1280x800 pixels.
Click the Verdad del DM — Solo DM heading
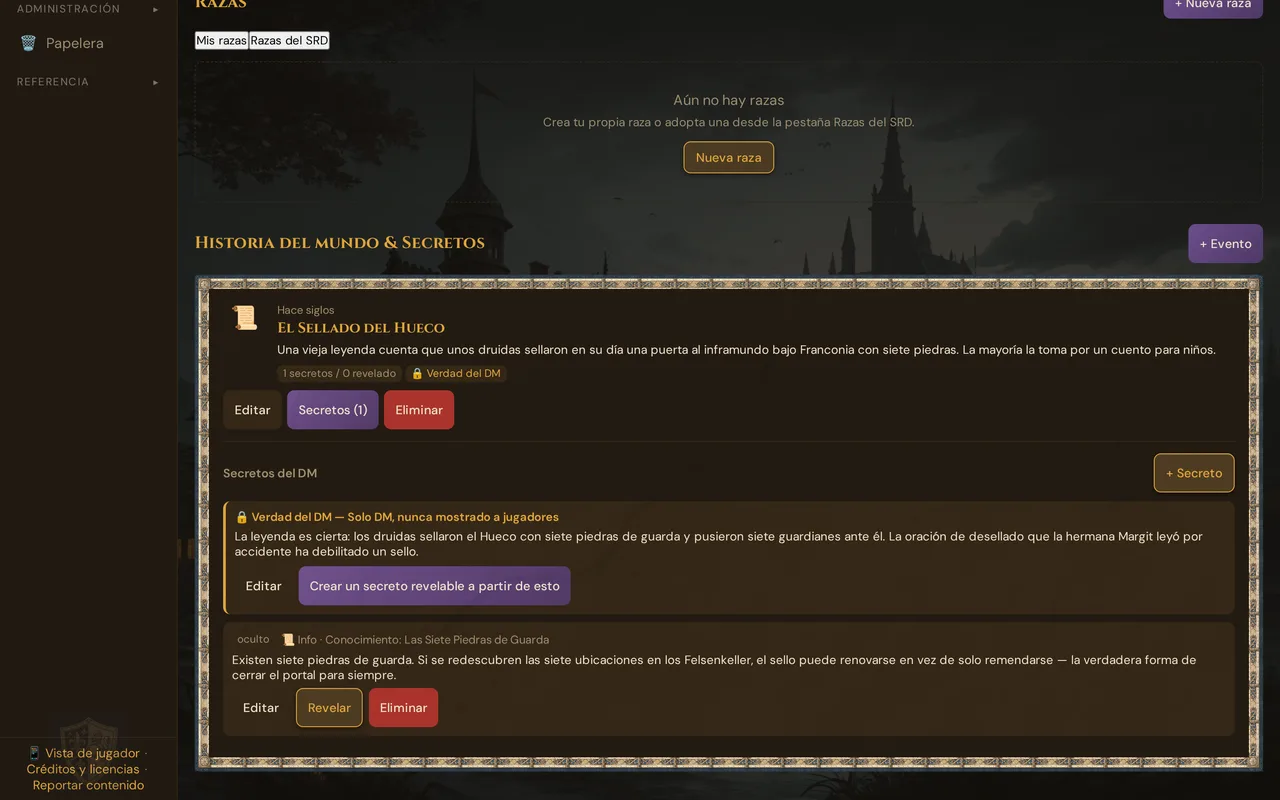tap(397, 517)
